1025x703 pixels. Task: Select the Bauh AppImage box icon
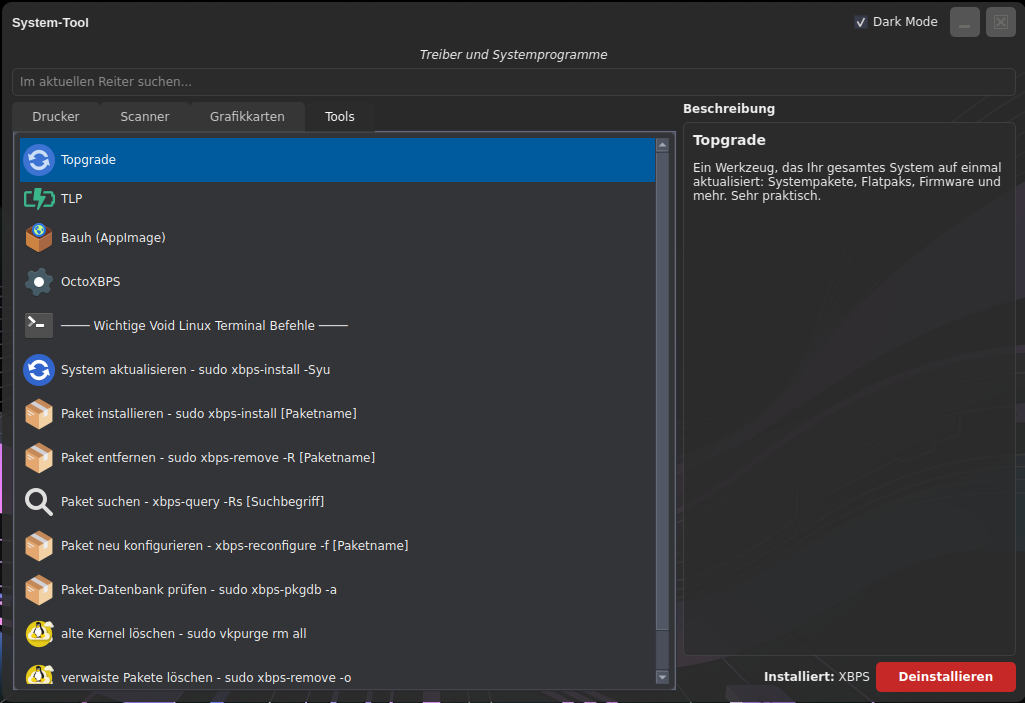point(39,238)
